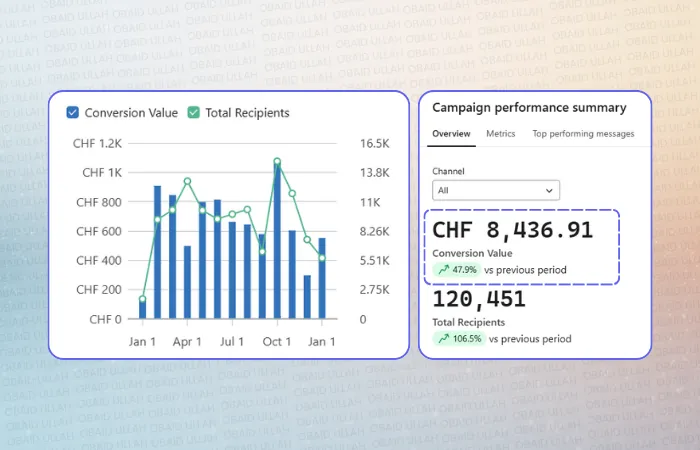Open the Channel dropdown set to All

point(496,191)
